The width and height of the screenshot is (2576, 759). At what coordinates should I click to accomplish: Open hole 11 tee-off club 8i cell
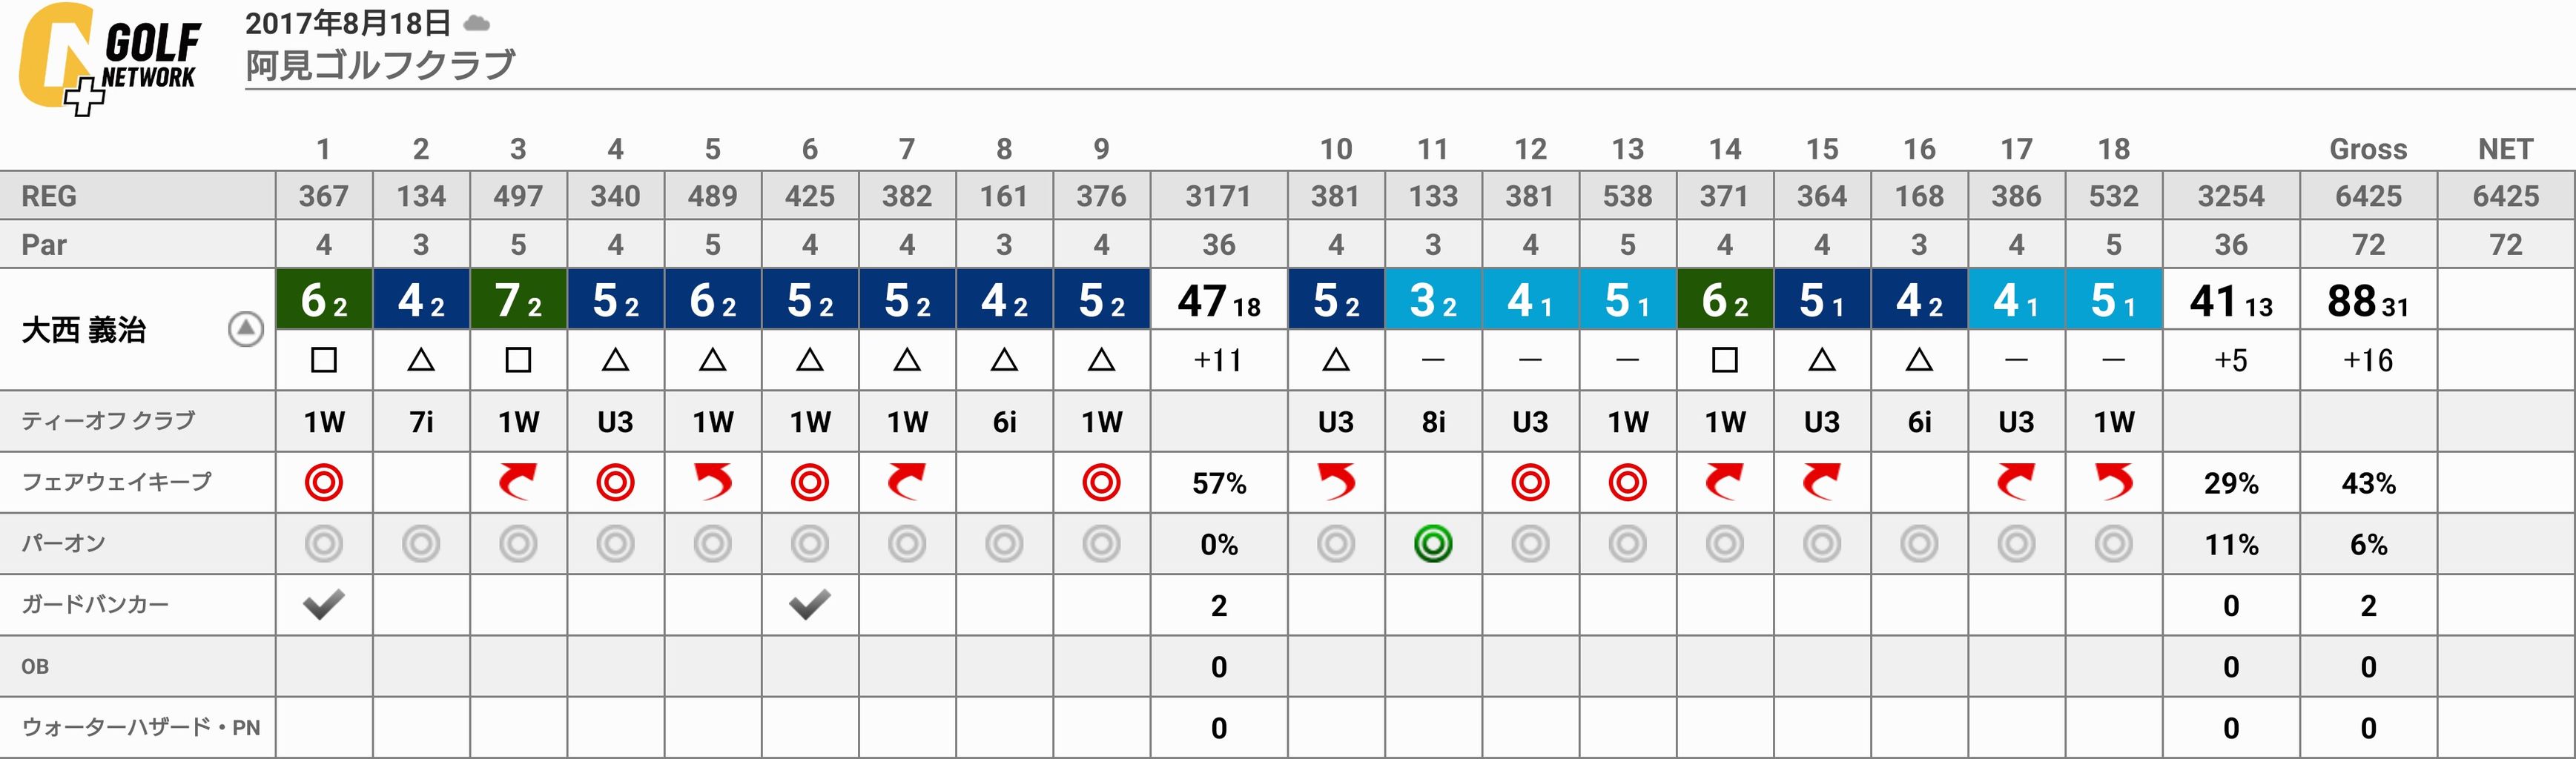click(x=1433, y=422)
